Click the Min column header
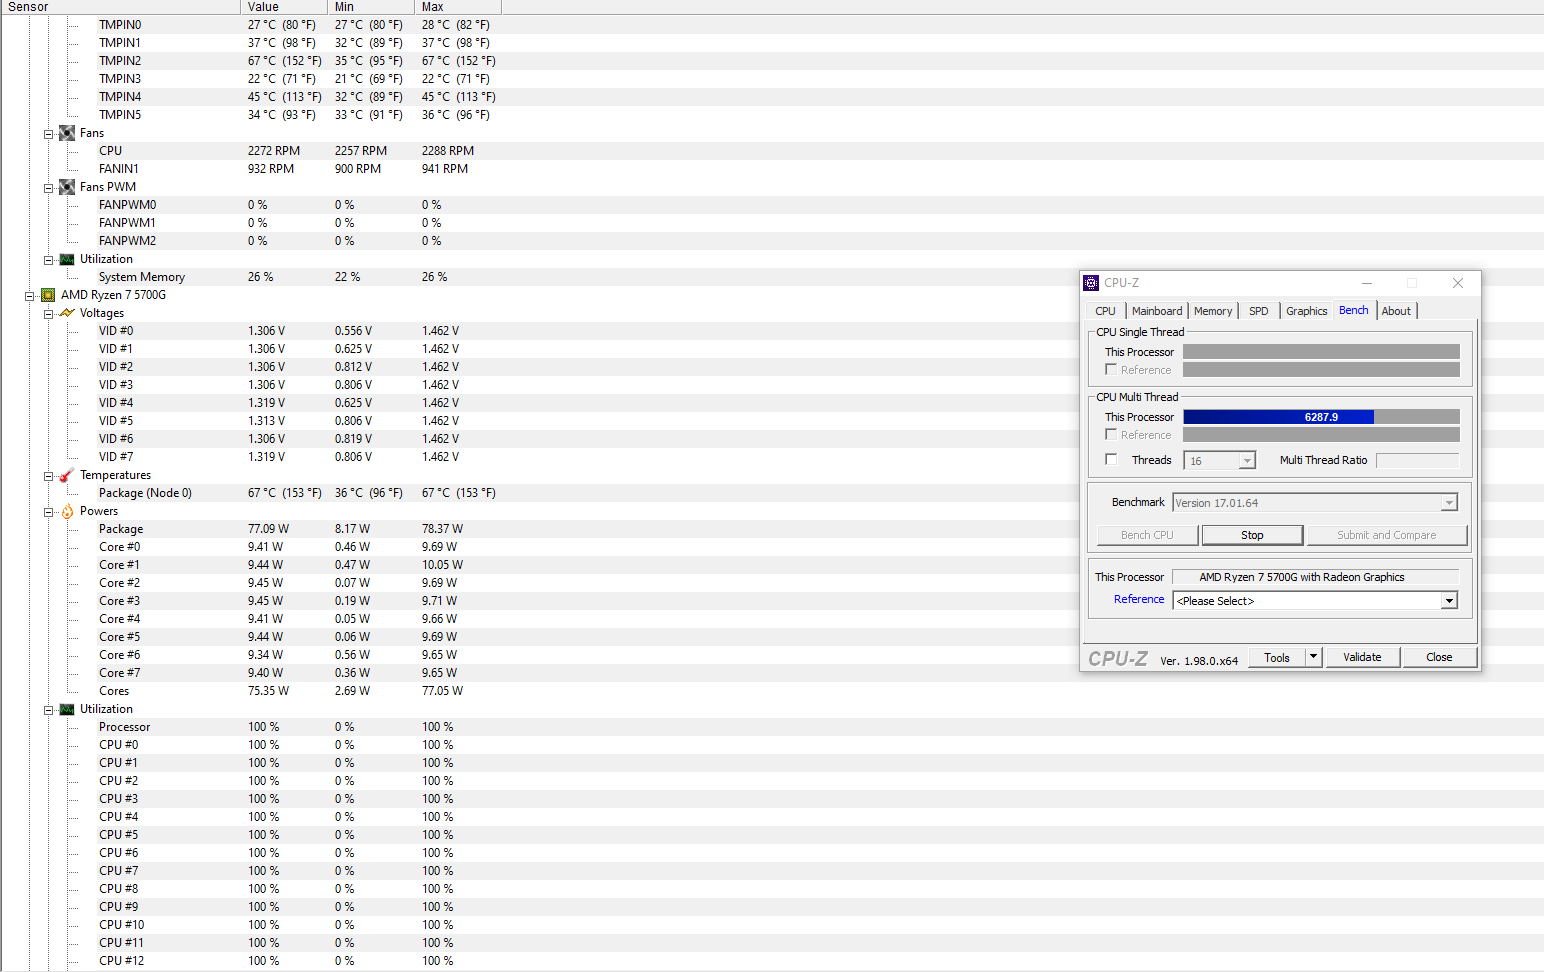 click(371, 7)
